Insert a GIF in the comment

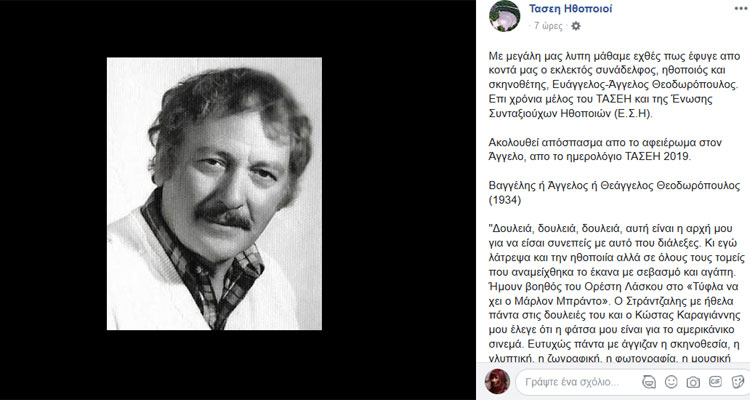pyautogui.click(x=715, y=382)
